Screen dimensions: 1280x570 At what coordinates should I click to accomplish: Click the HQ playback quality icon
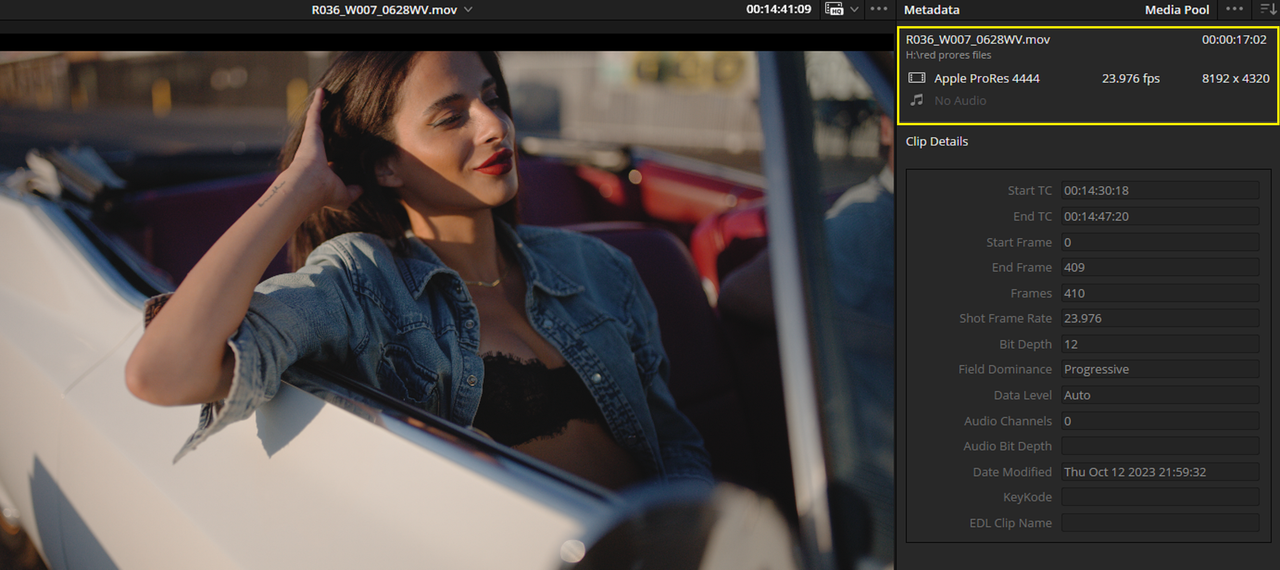(x=835, y=9)
